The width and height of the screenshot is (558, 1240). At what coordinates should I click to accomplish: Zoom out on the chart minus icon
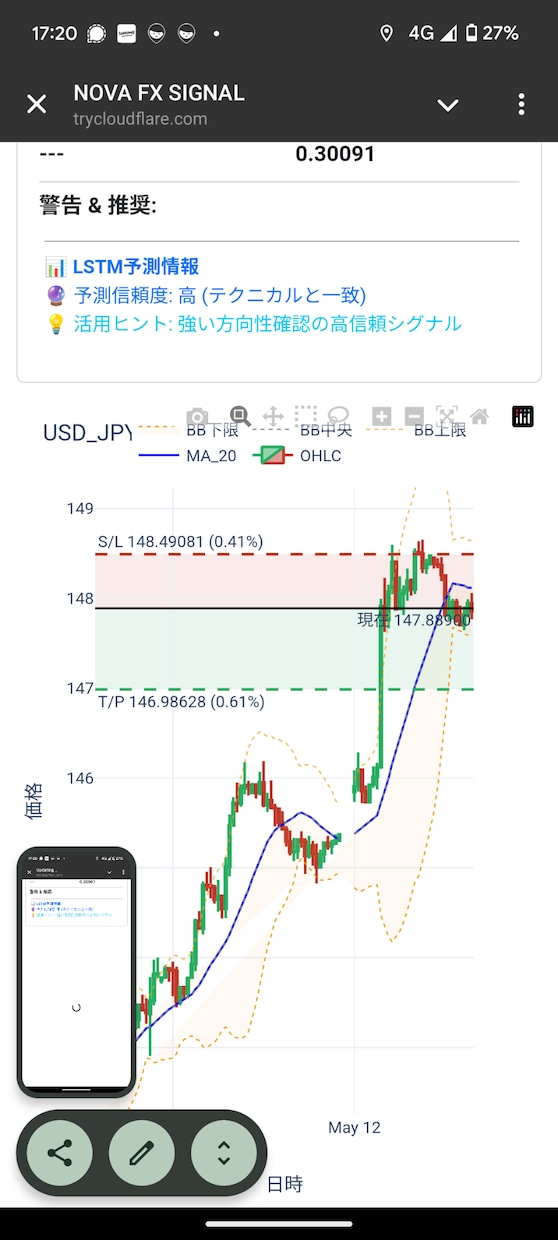[414, 416]
